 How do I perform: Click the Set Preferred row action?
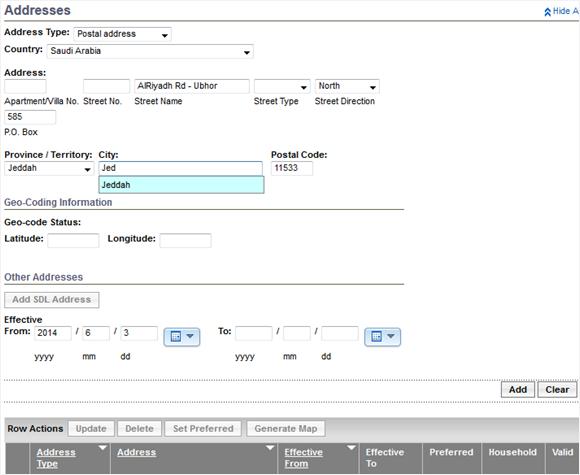tap(203, 429)
